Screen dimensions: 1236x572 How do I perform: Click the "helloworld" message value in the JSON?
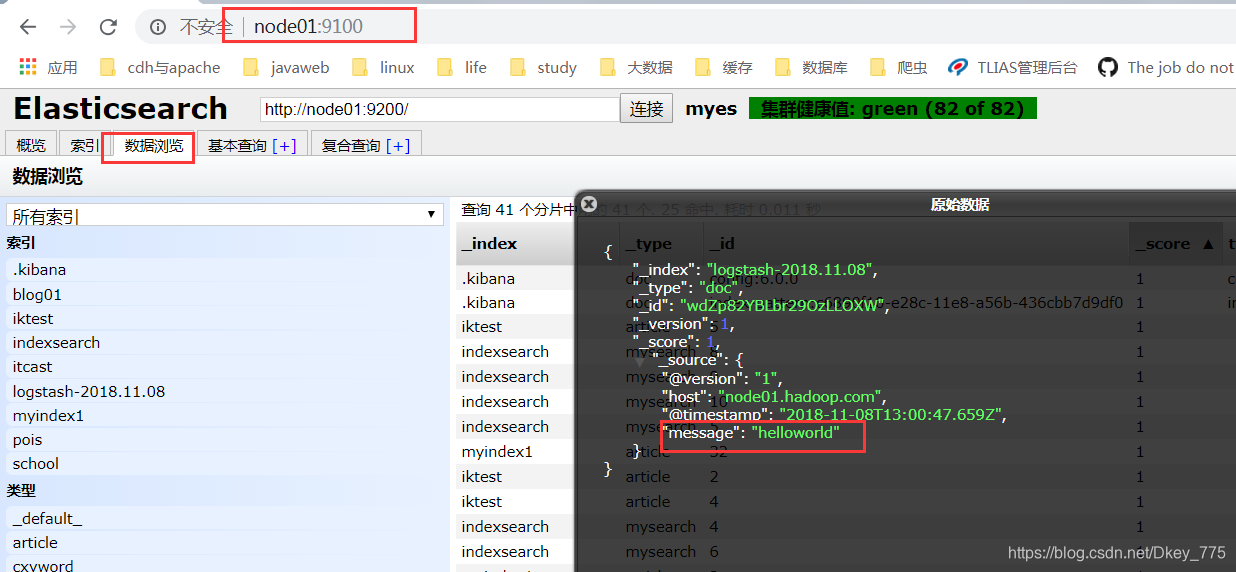(797, 433)
